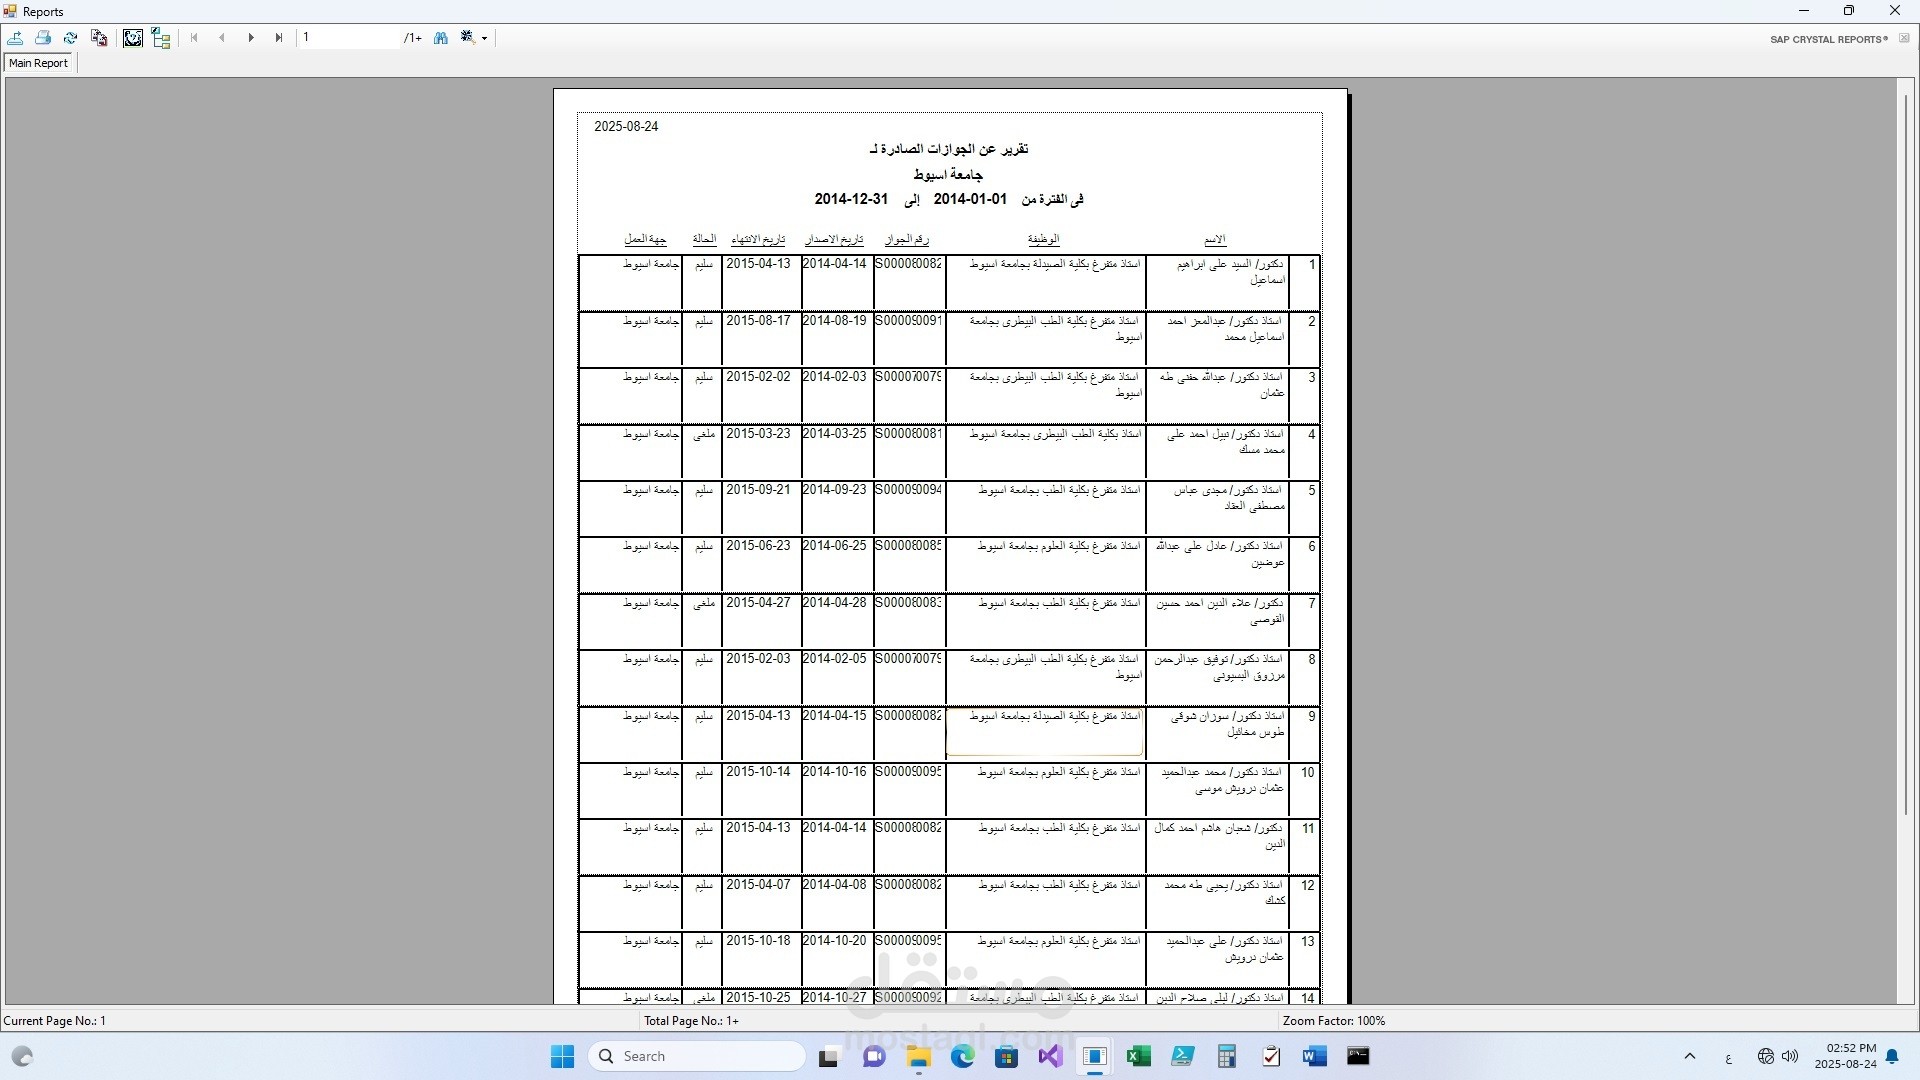This screenshot has width=1920, height=1080.
Task: Click issue date 2014-10-16 in row 10
Action: tap(834, 772)
